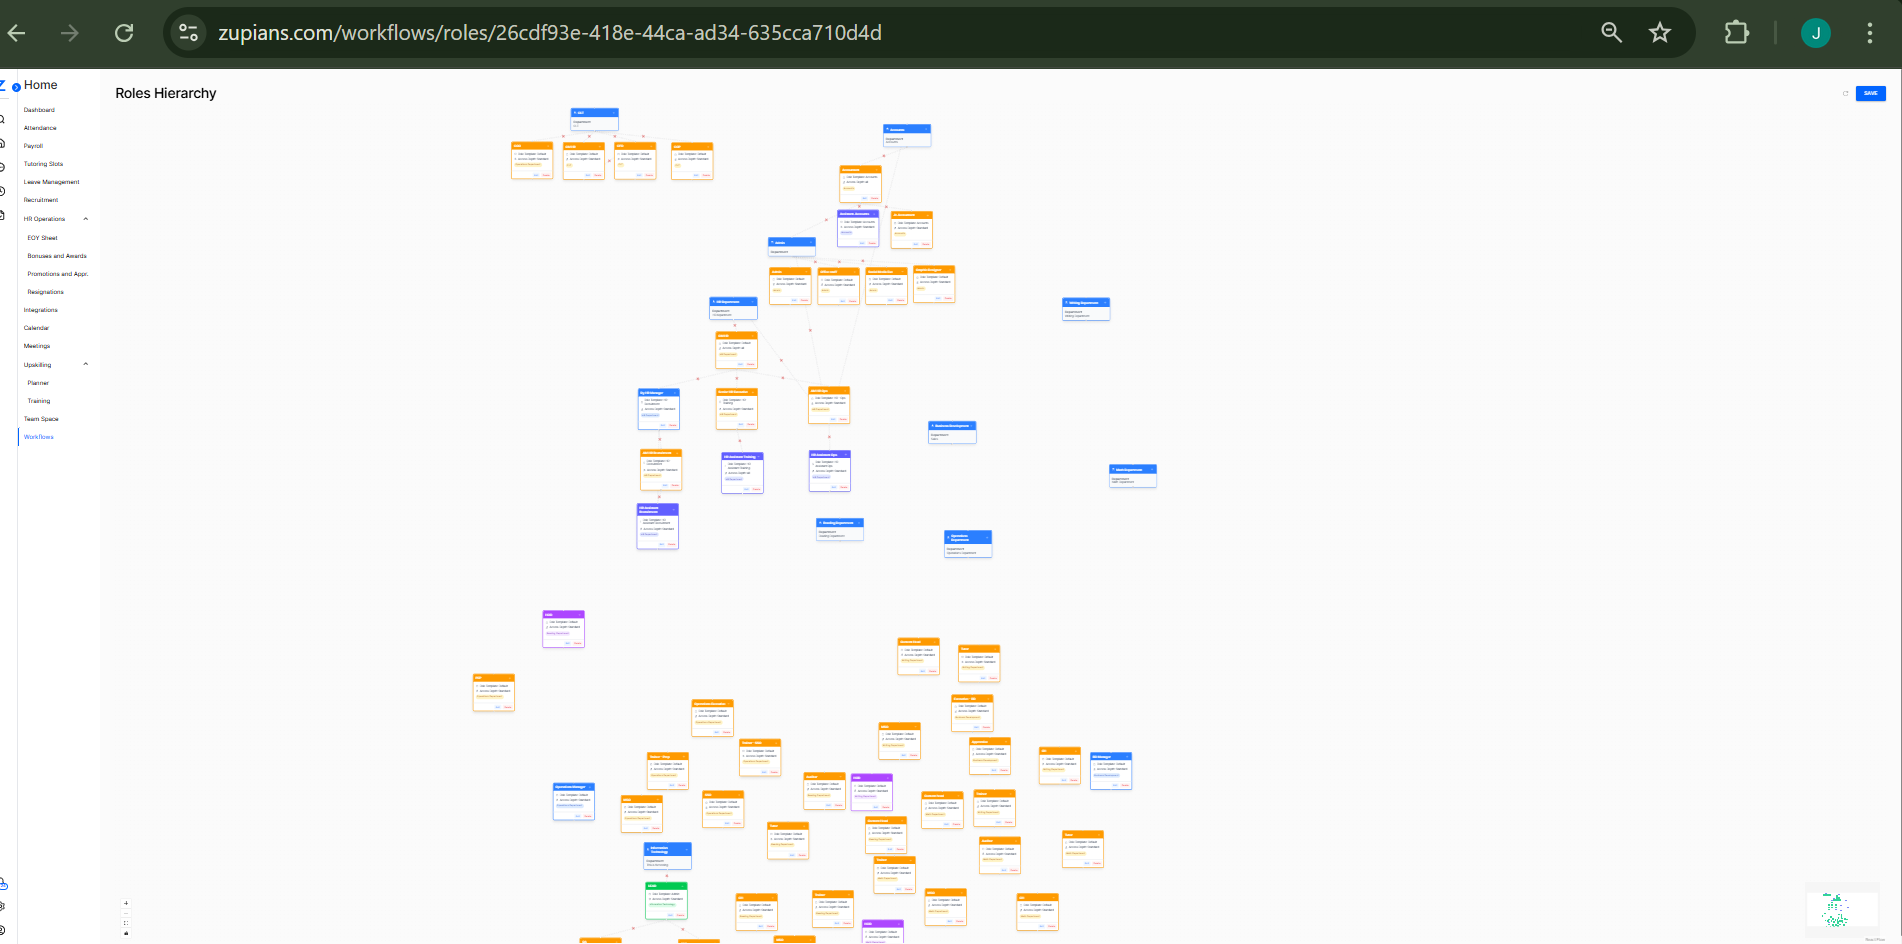Screen dimensions: 1902x944
Task: Click the clock icon in the collapsed left rail
Action: 4,191
